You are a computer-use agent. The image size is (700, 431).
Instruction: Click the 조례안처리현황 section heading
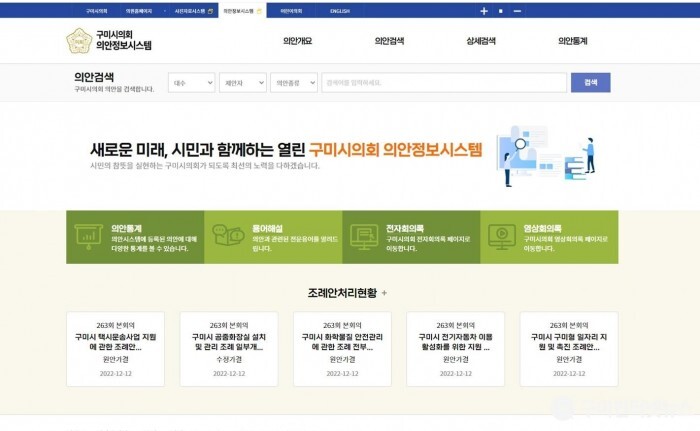[x=342, y=293]
